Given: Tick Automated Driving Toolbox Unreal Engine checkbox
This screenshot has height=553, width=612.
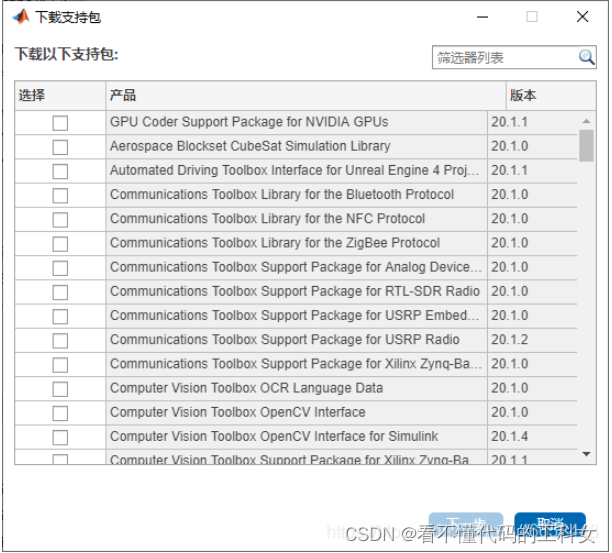Looking at the screenshot, I should pyautogui.click(x=60, y=171).
